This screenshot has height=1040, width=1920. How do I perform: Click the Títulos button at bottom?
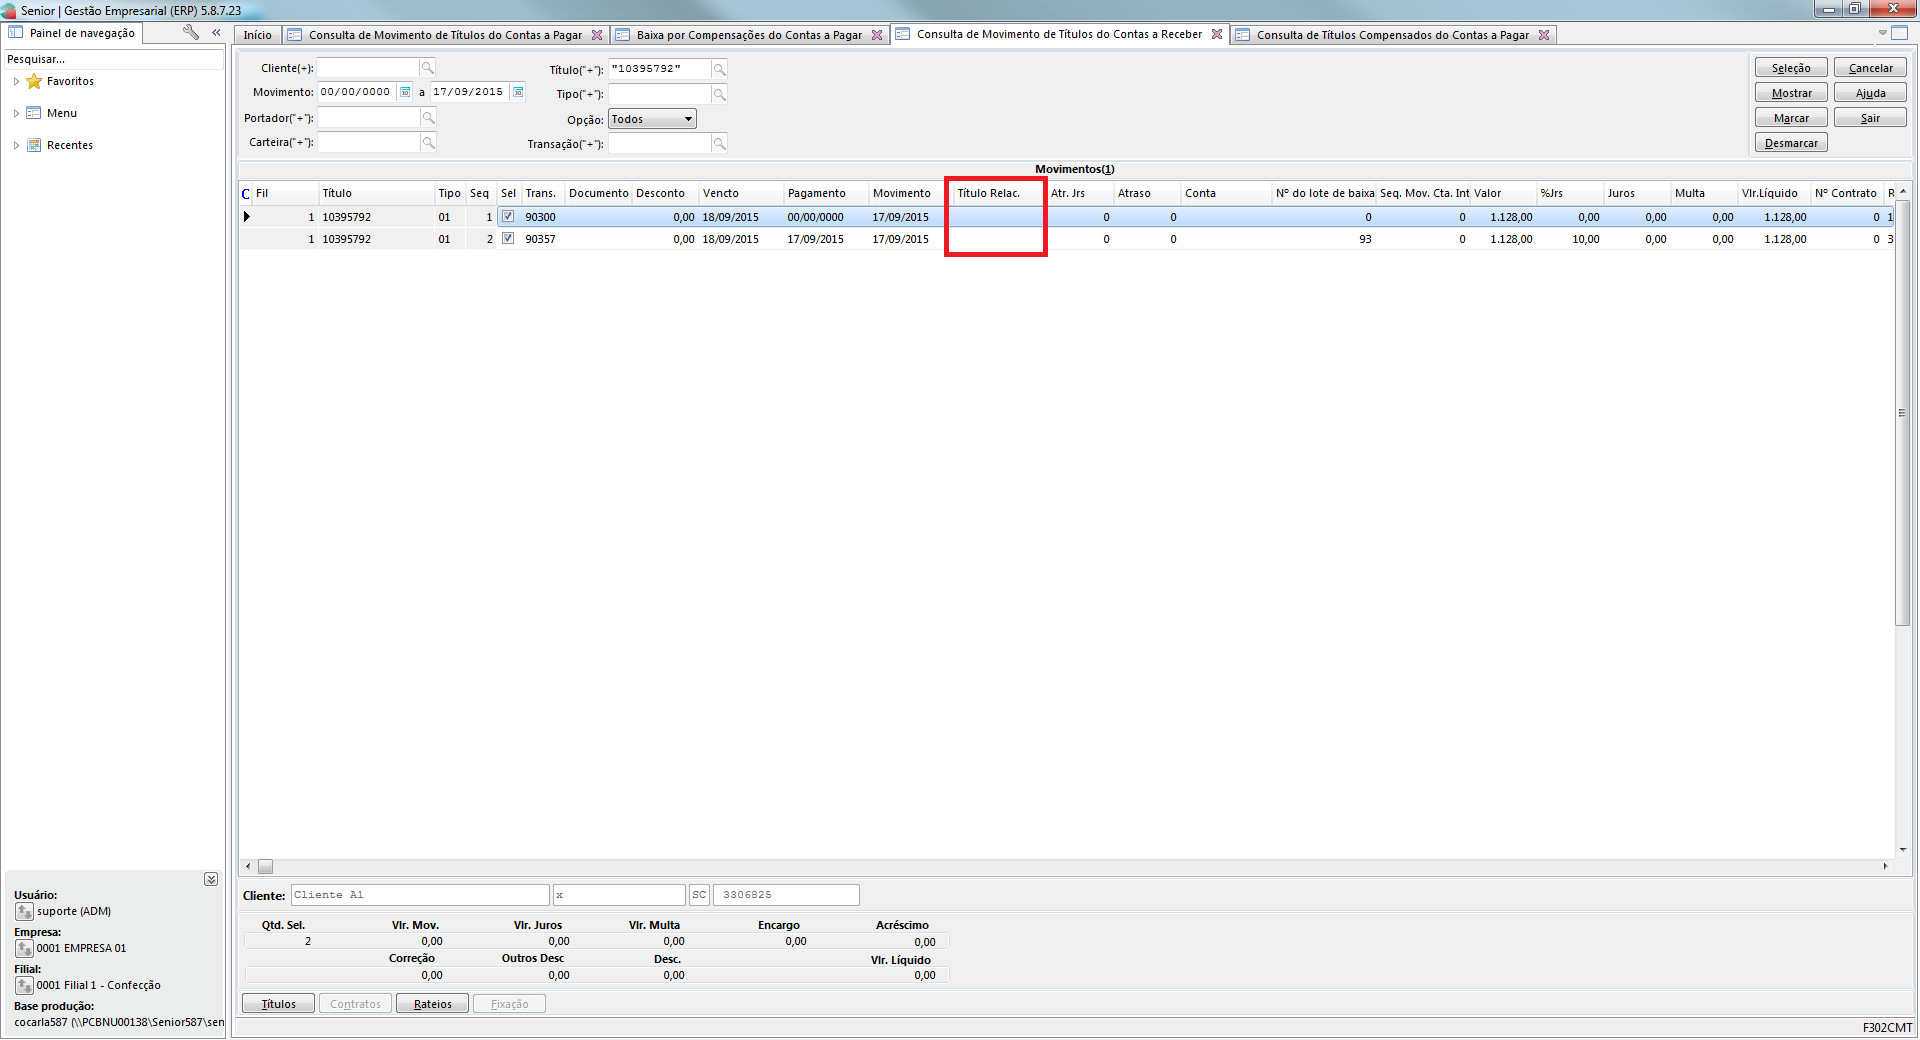[278, 1004]
